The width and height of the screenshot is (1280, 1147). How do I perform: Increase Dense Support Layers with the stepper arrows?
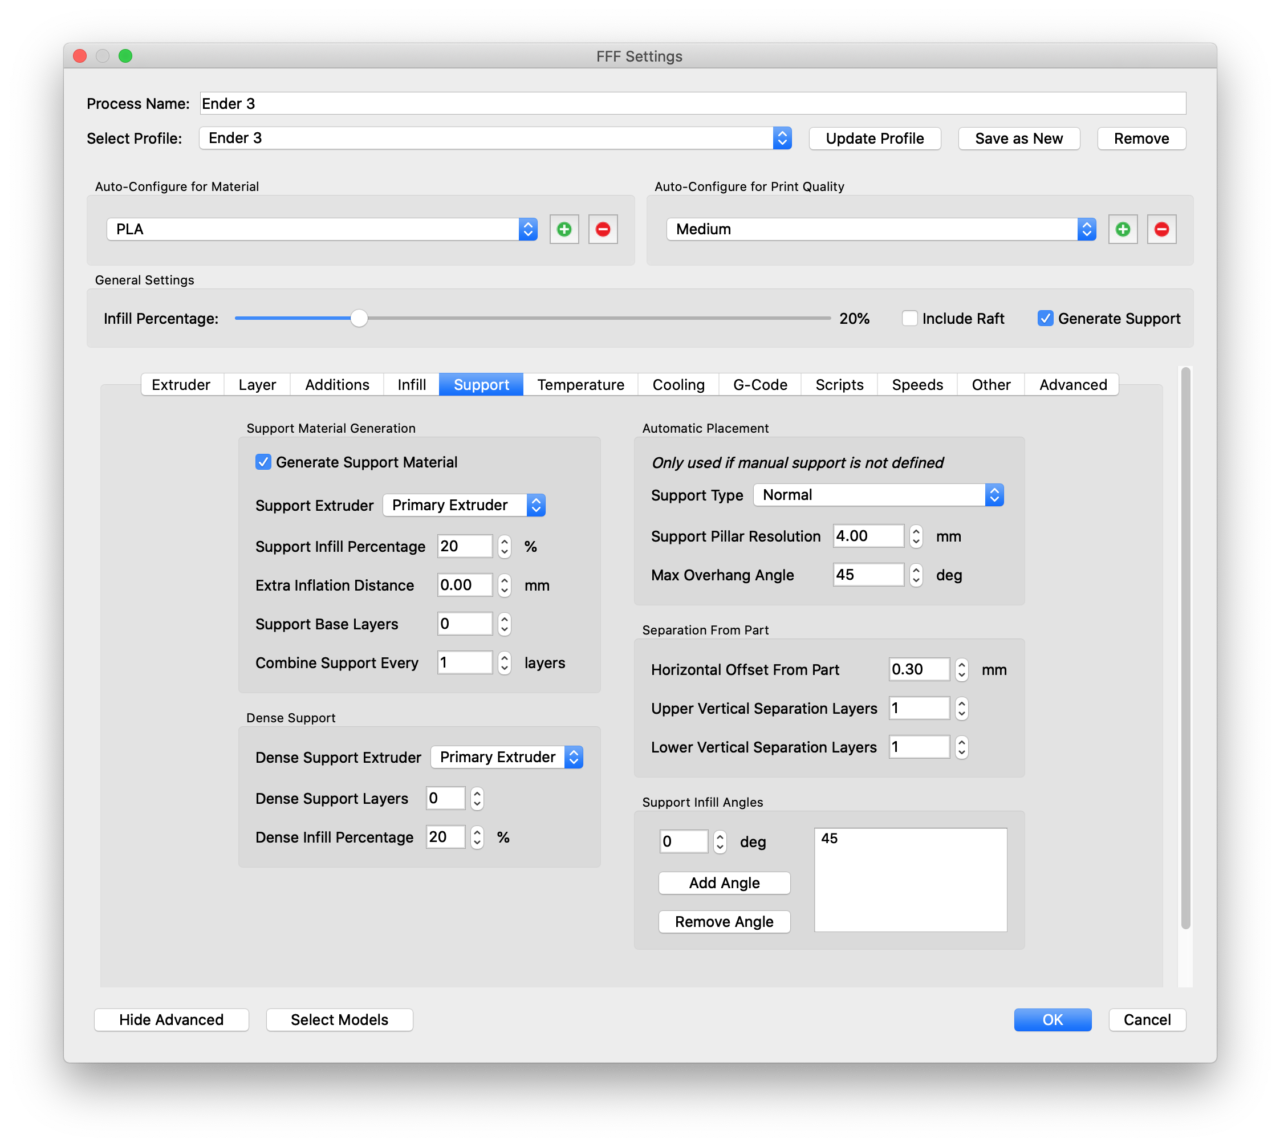pos(477,793)
